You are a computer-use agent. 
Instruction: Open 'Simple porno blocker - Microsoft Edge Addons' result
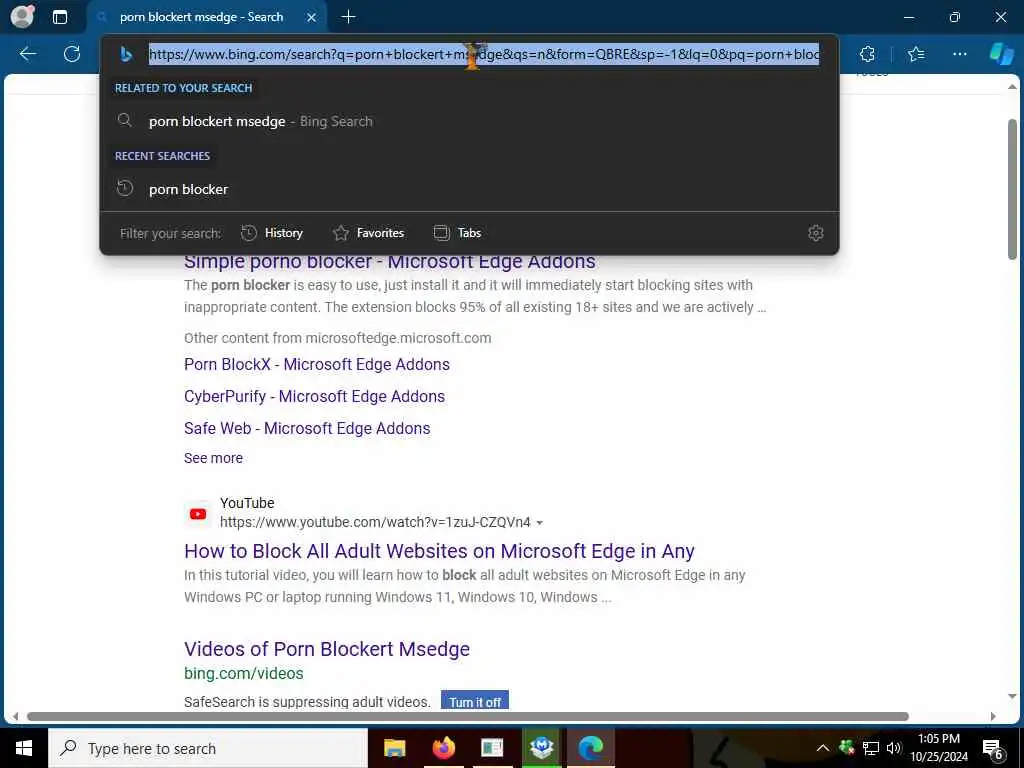(x=390, y=261)
